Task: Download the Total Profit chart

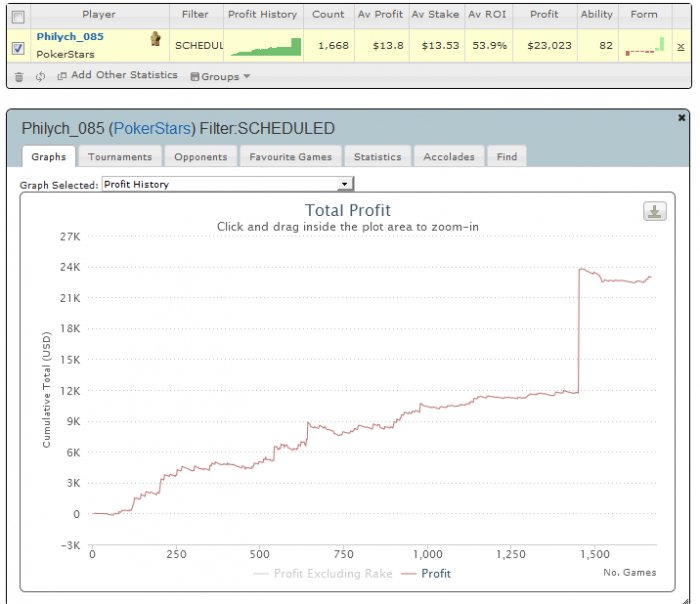Action: 655,211
